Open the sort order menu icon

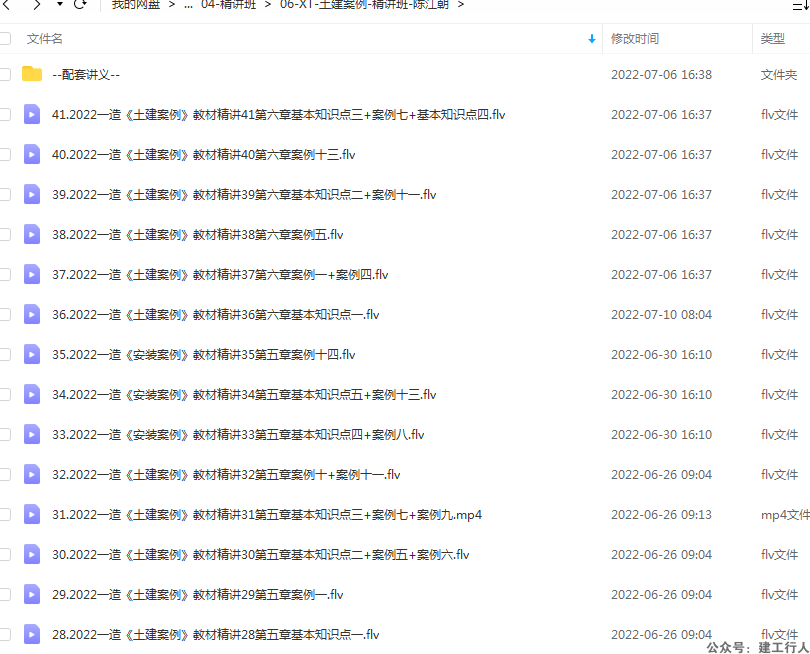pos(801,5)
